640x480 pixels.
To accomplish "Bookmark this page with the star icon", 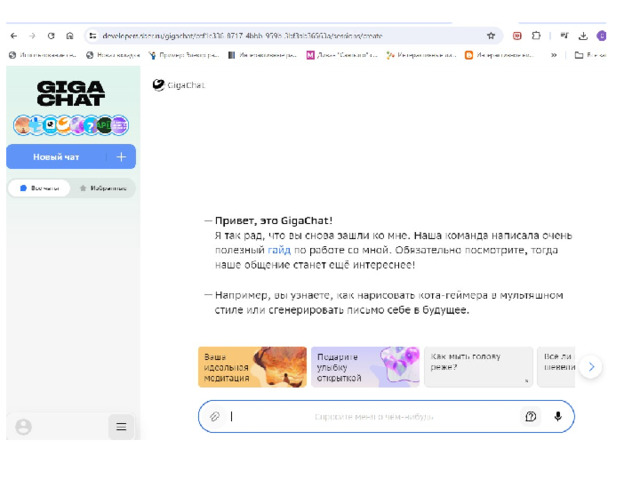I will click(x=491, y=36).
